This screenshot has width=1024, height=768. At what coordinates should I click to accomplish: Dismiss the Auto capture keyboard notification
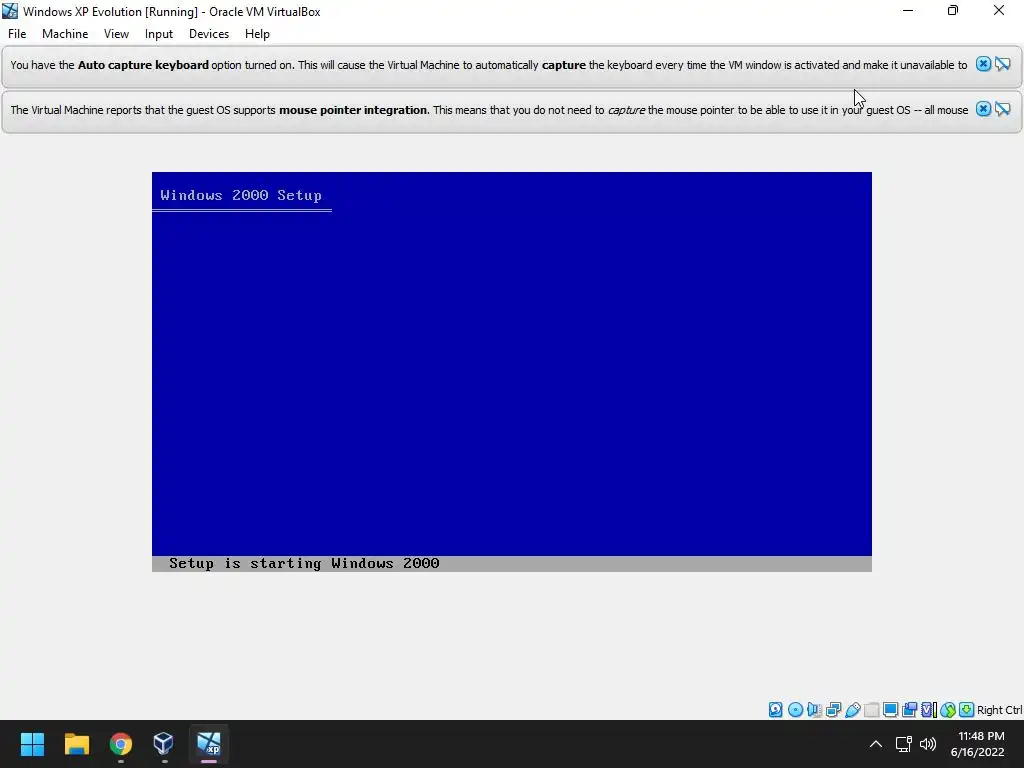pyautogui.click(x=983, y=64)
